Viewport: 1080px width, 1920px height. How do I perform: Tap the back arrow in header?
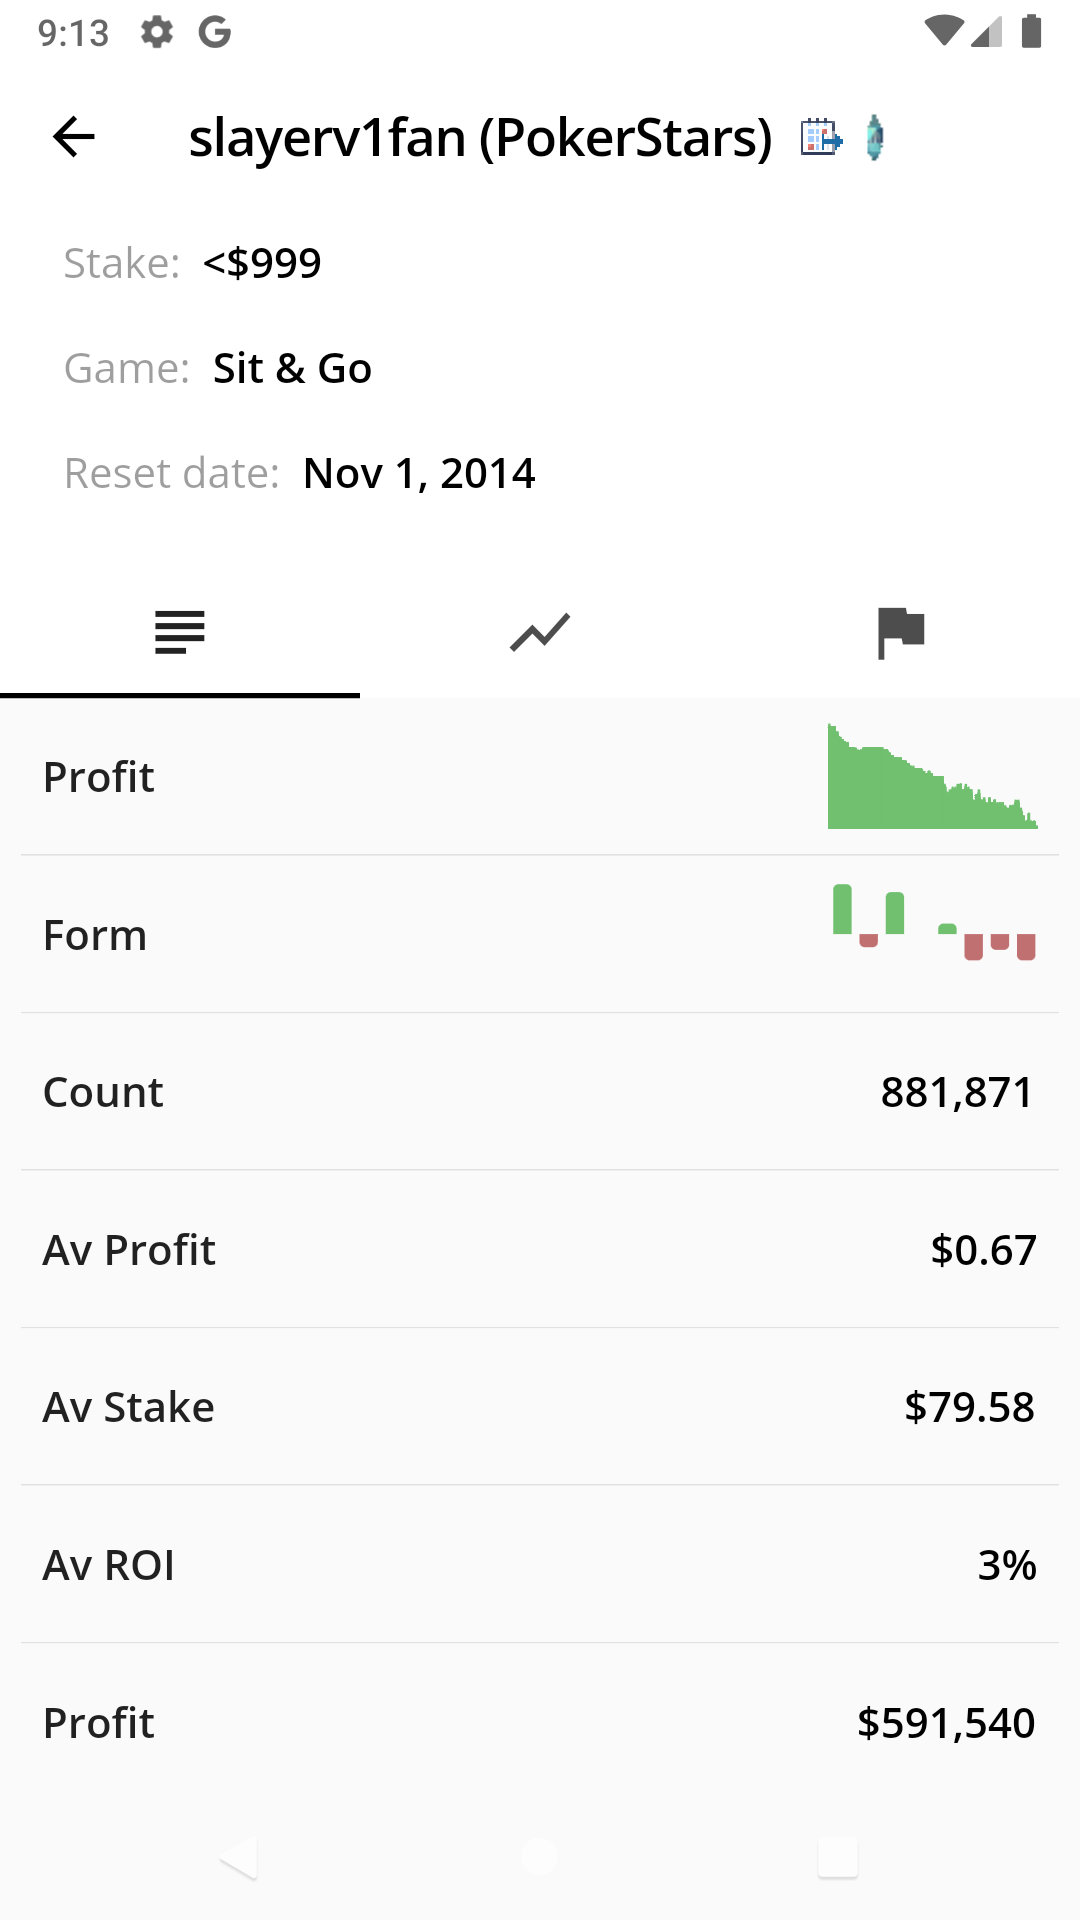(73, 137)
